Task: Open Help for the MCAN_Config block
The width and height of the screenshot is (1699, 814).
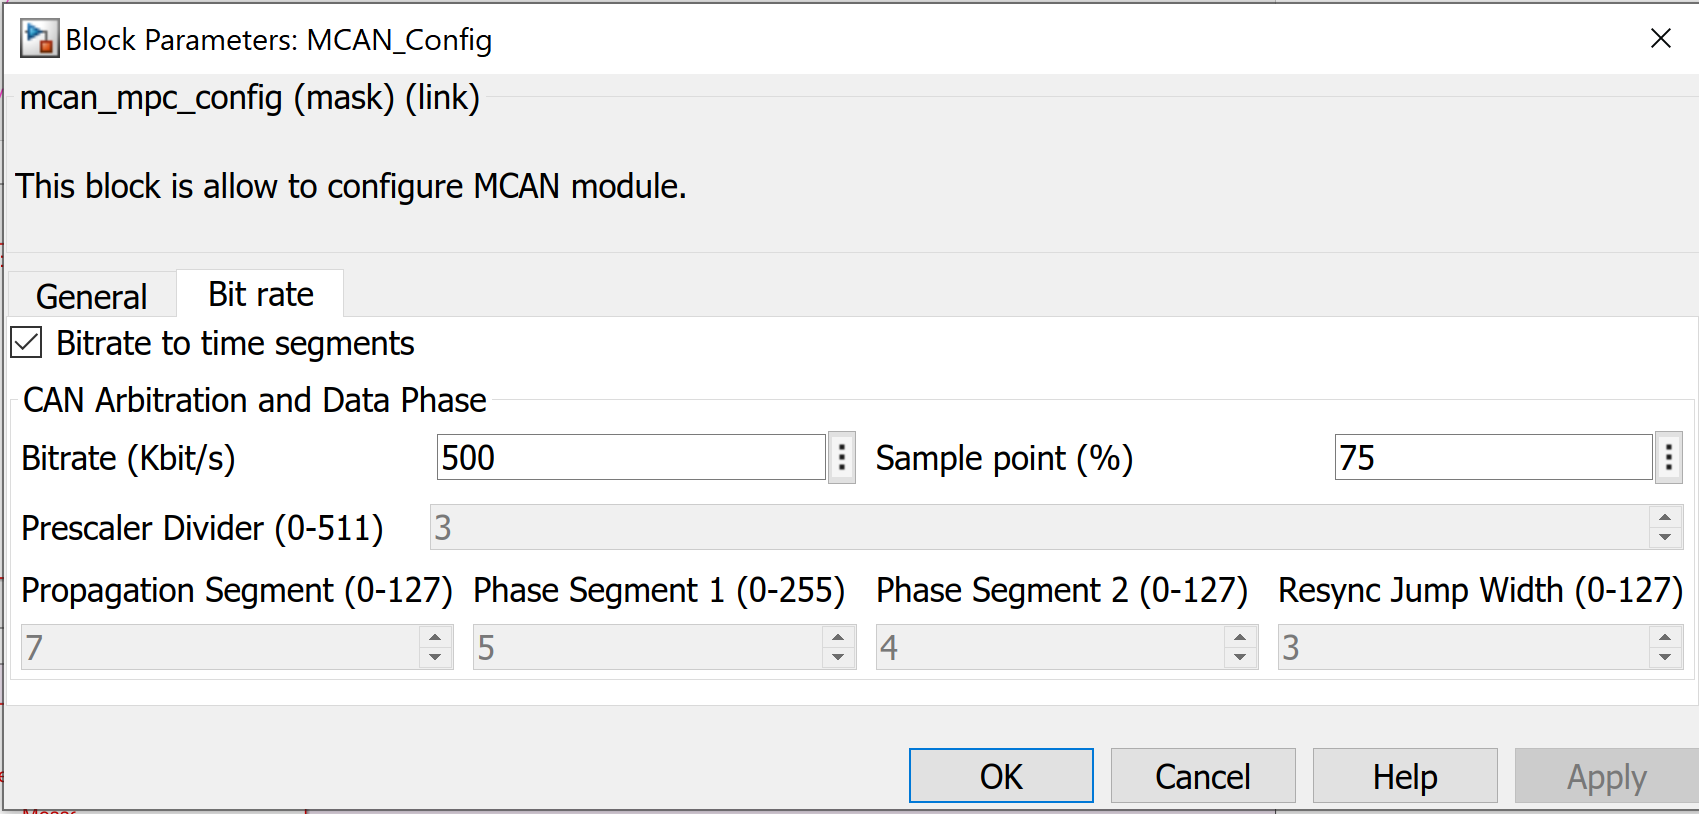Action: pos(1404,776)
